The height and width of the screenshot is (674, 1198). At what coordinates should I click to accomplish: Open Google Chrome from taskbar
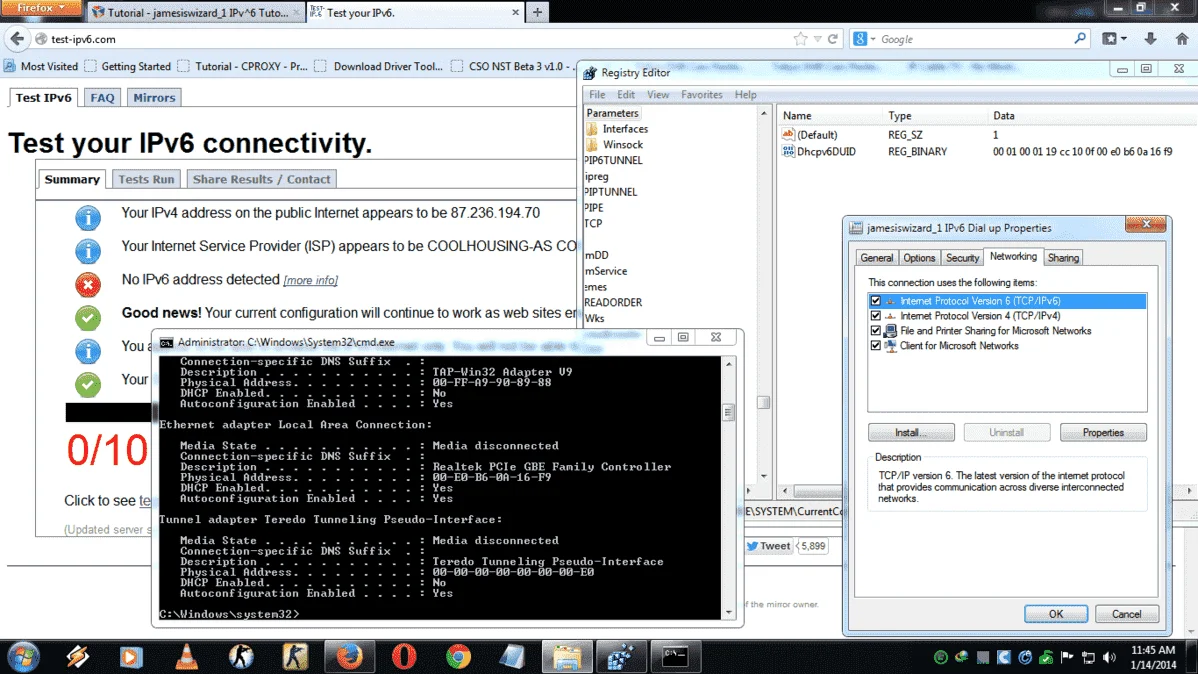coord(458,656)
